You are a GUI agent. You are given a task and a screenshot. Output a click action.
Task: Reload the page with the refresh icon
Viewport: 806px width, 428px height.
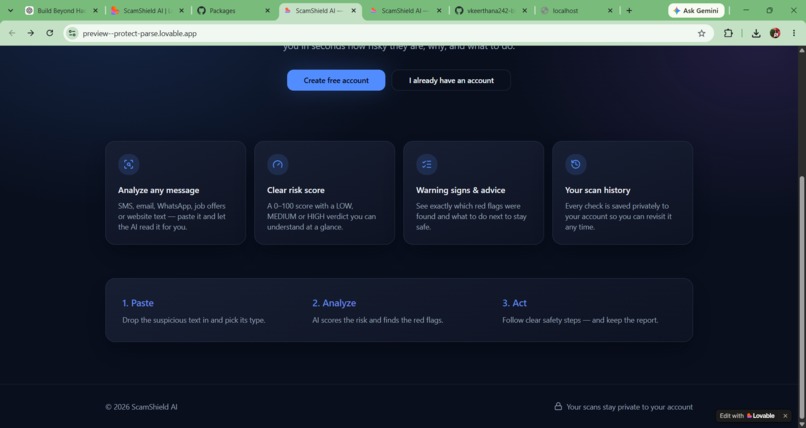(49, 33)
